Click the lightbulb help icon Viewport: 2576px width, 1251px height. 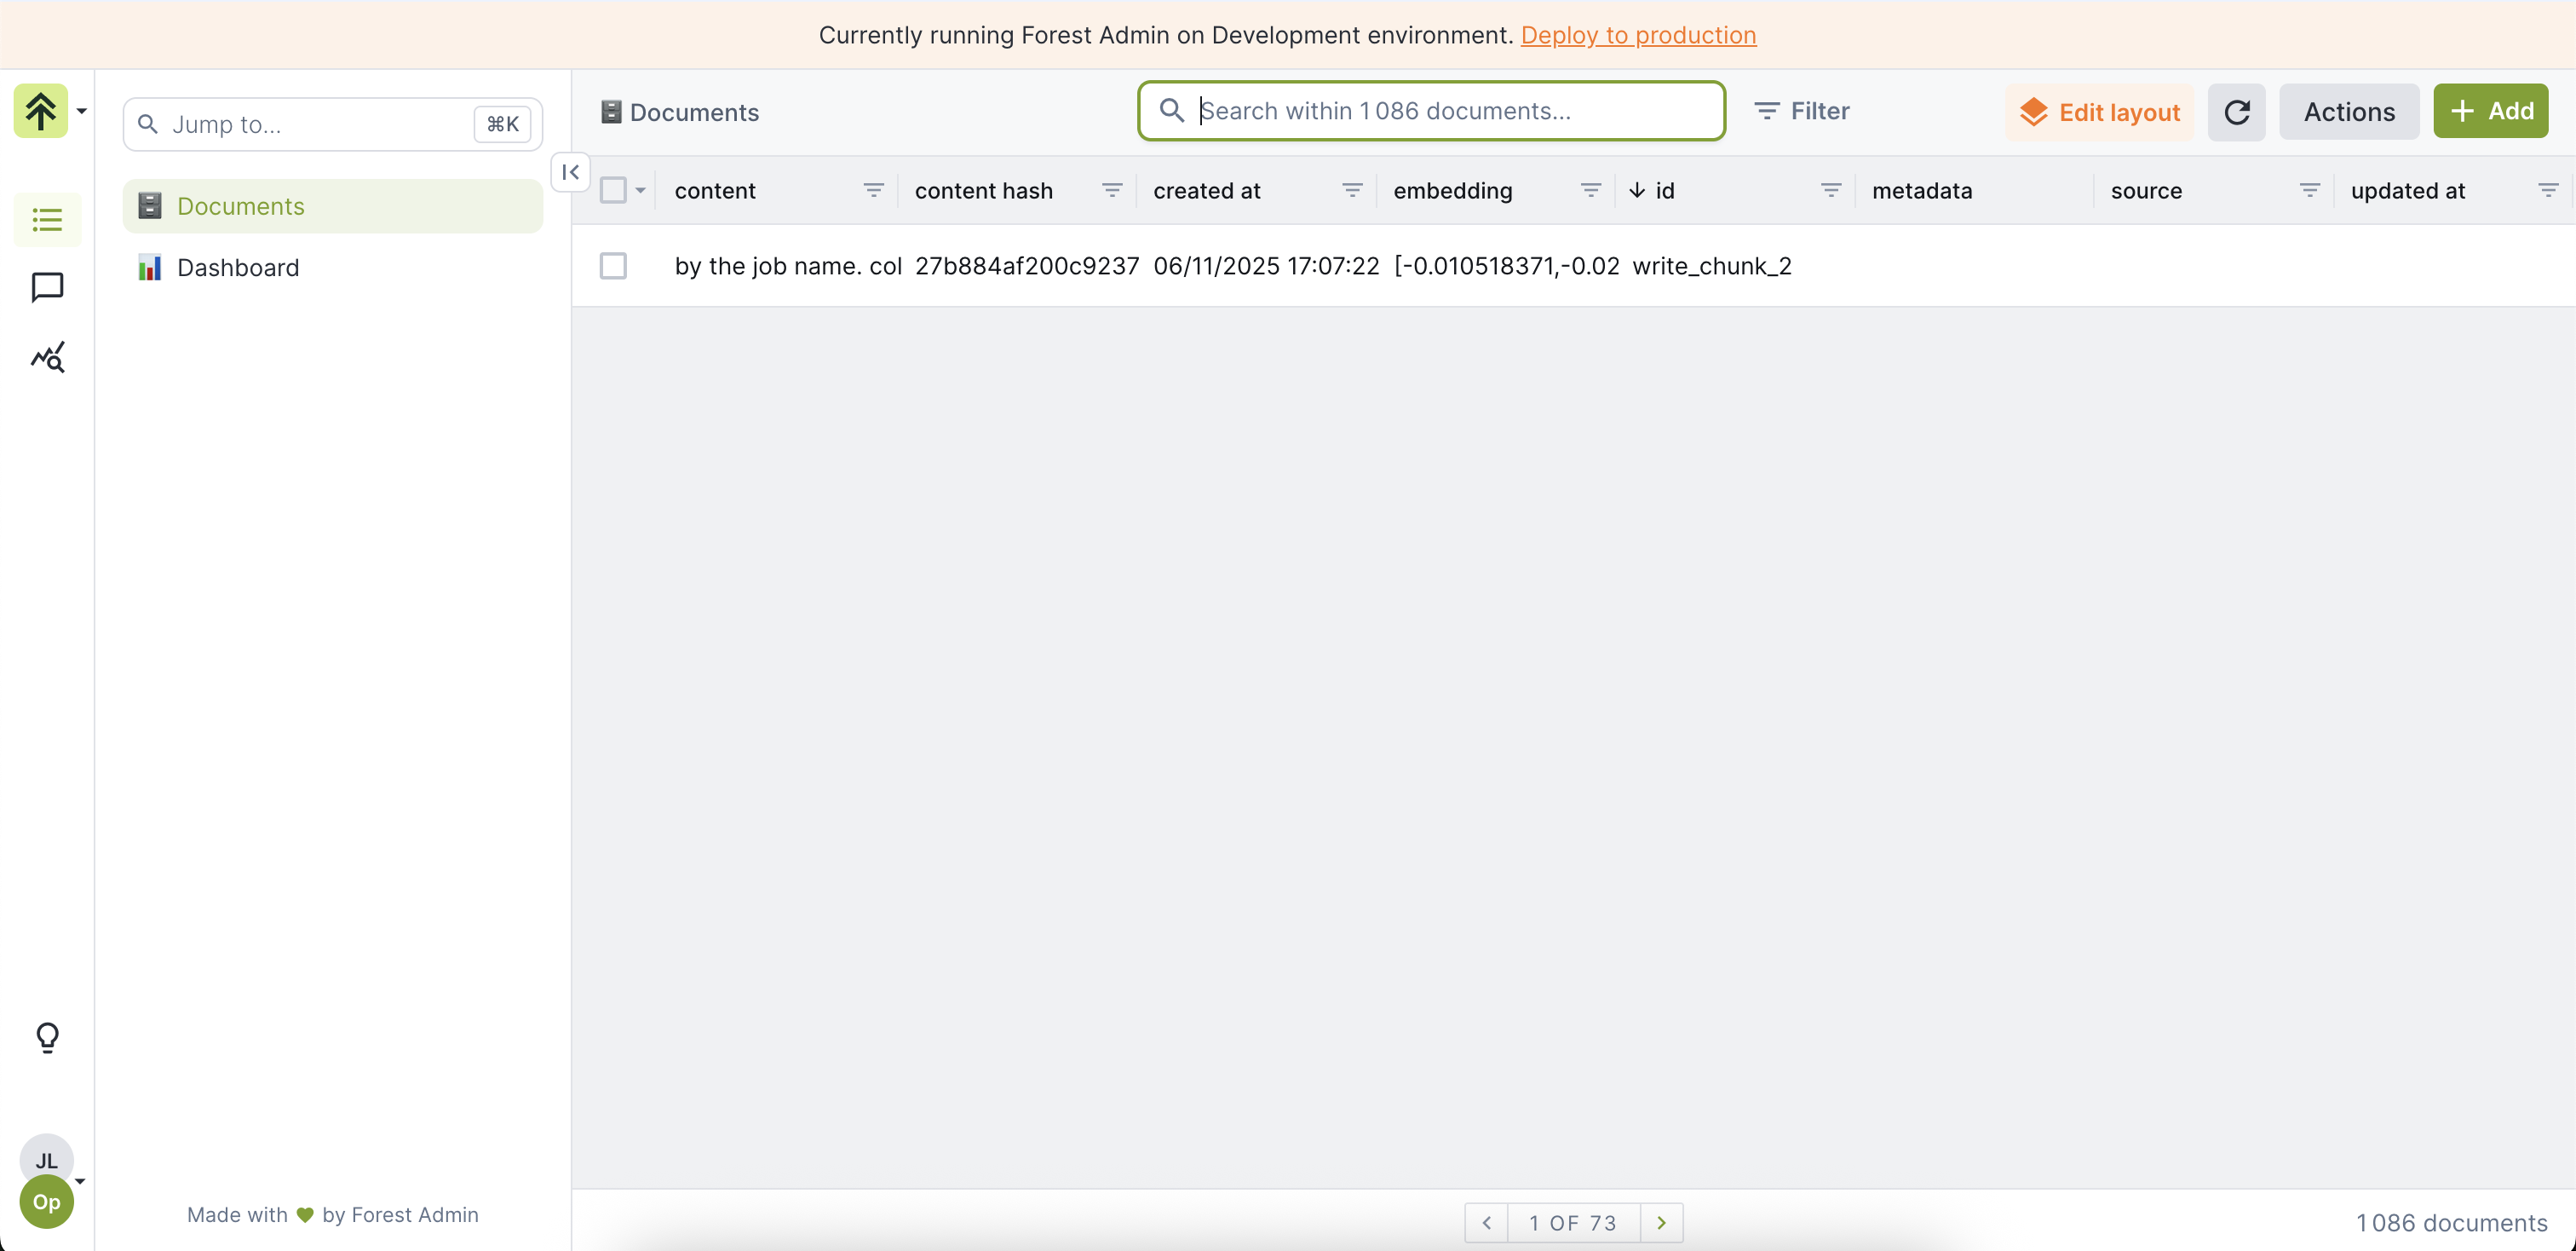pyautogui.click(x=47, y=1037)
